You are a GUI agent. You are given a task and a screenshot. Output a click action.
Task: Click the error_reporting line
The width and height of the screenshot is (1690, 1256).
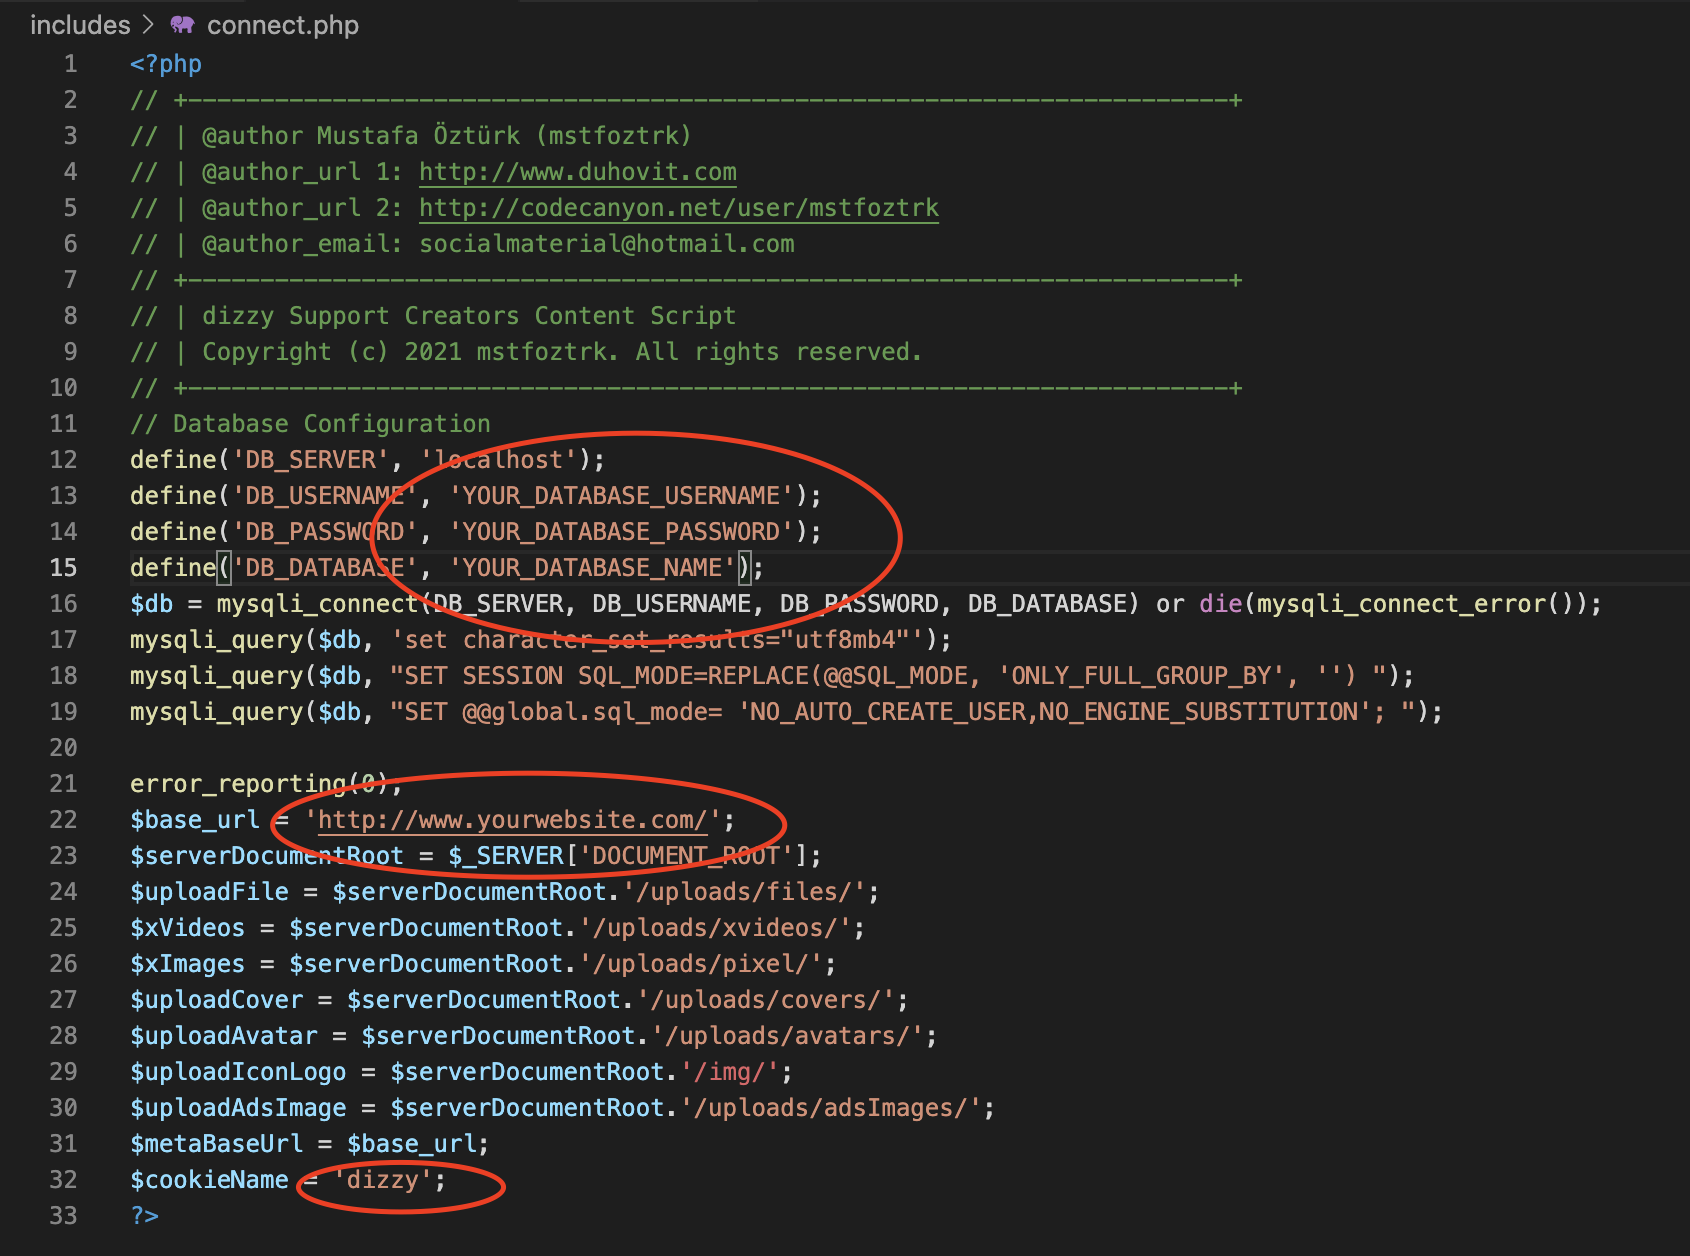pyautogui.click(x=240, y=784)
